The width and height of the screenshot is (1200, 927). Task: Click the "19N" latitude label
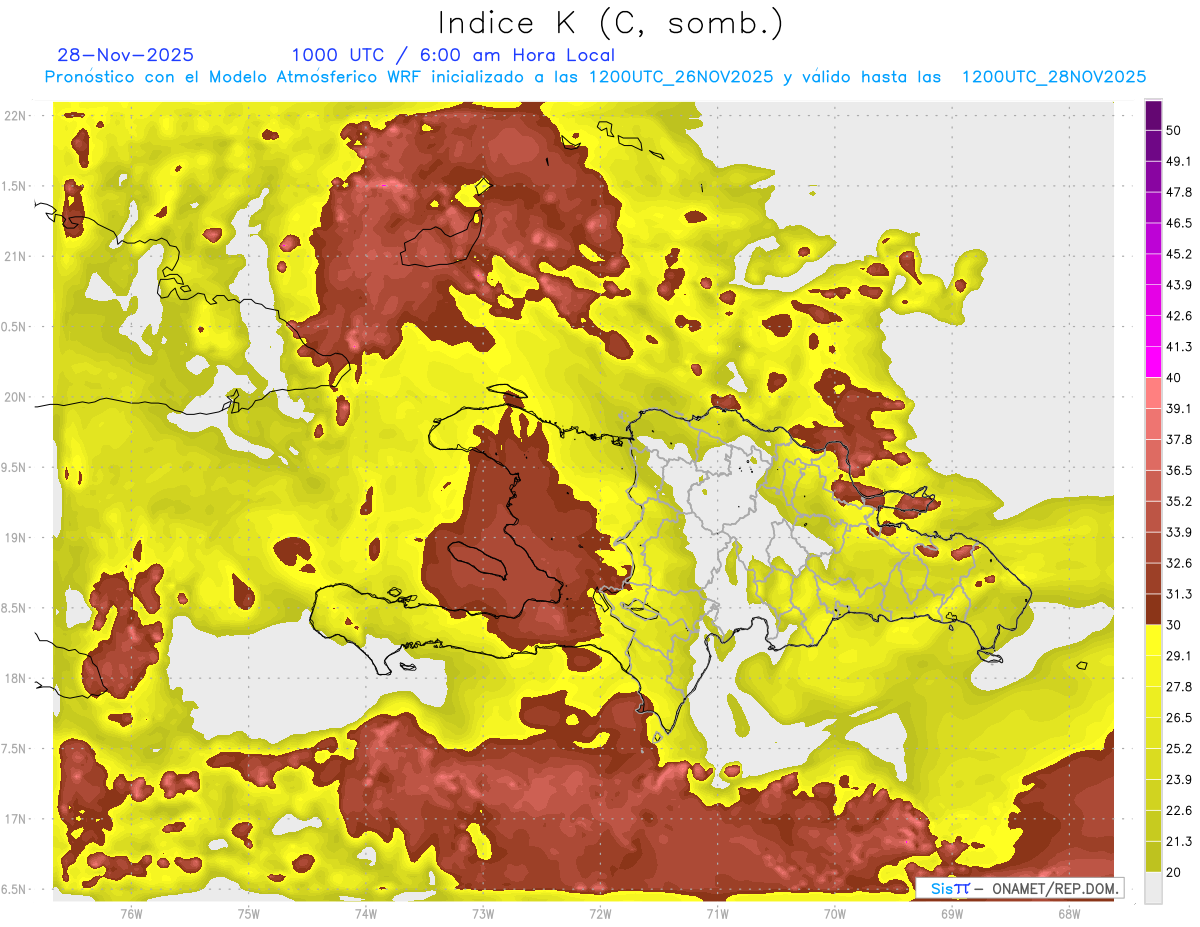(15, 538)
